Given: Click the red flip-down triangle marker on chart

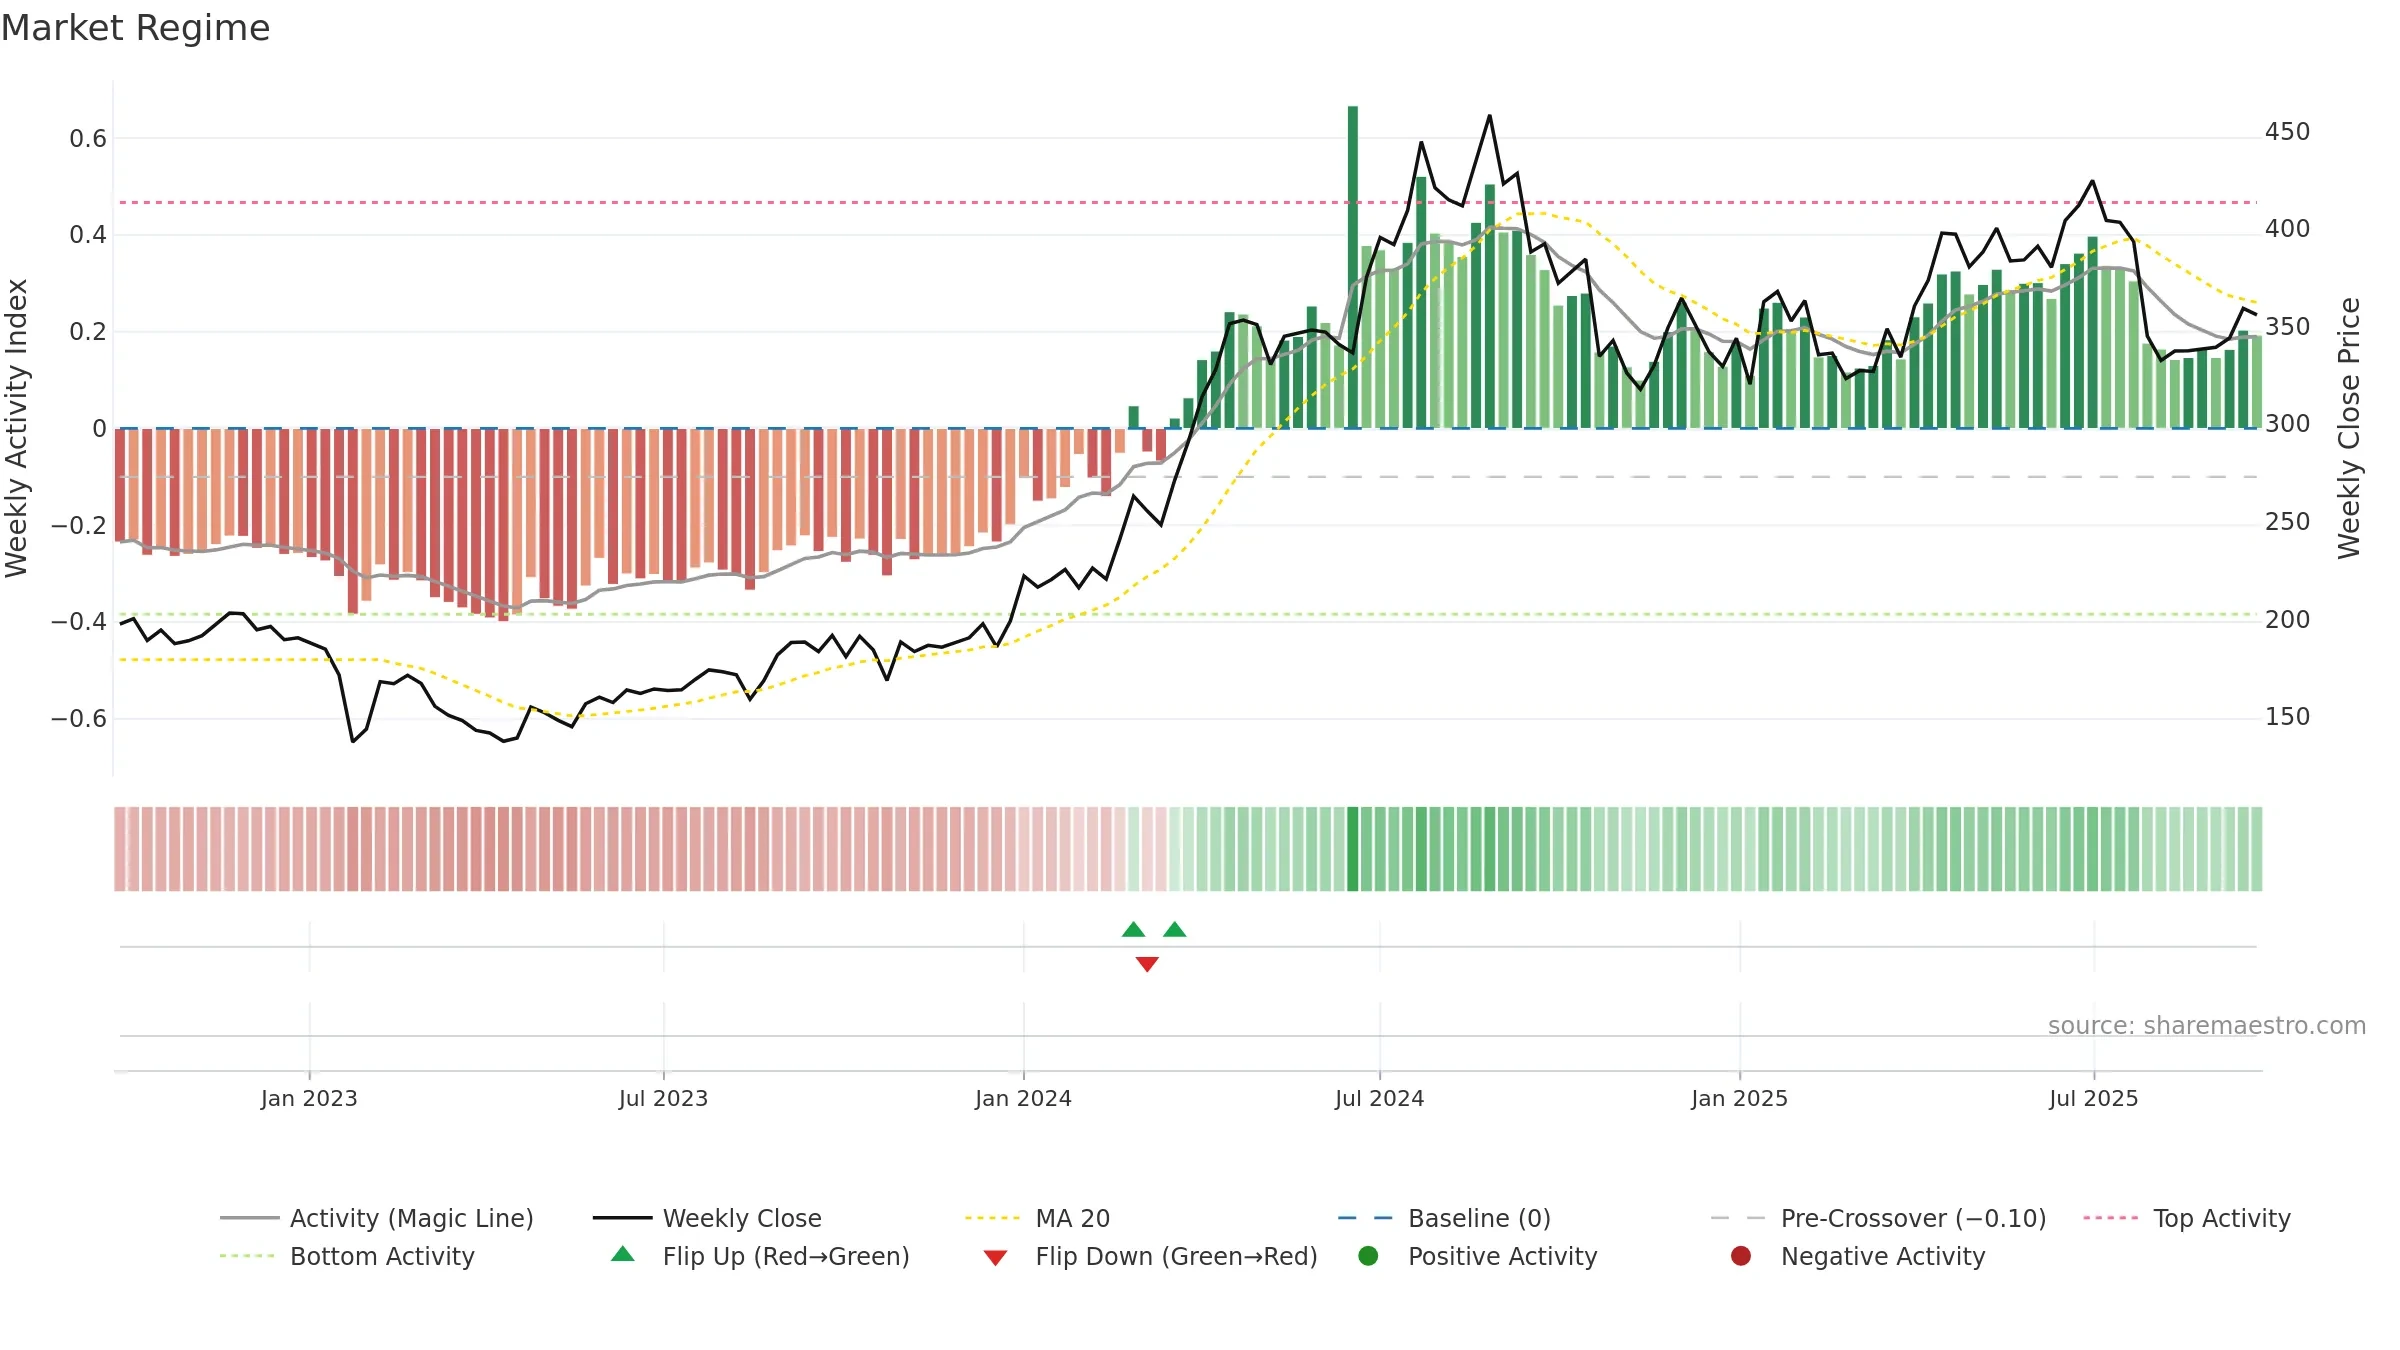Looking at the screenshot, I should tap(1147, 964).
